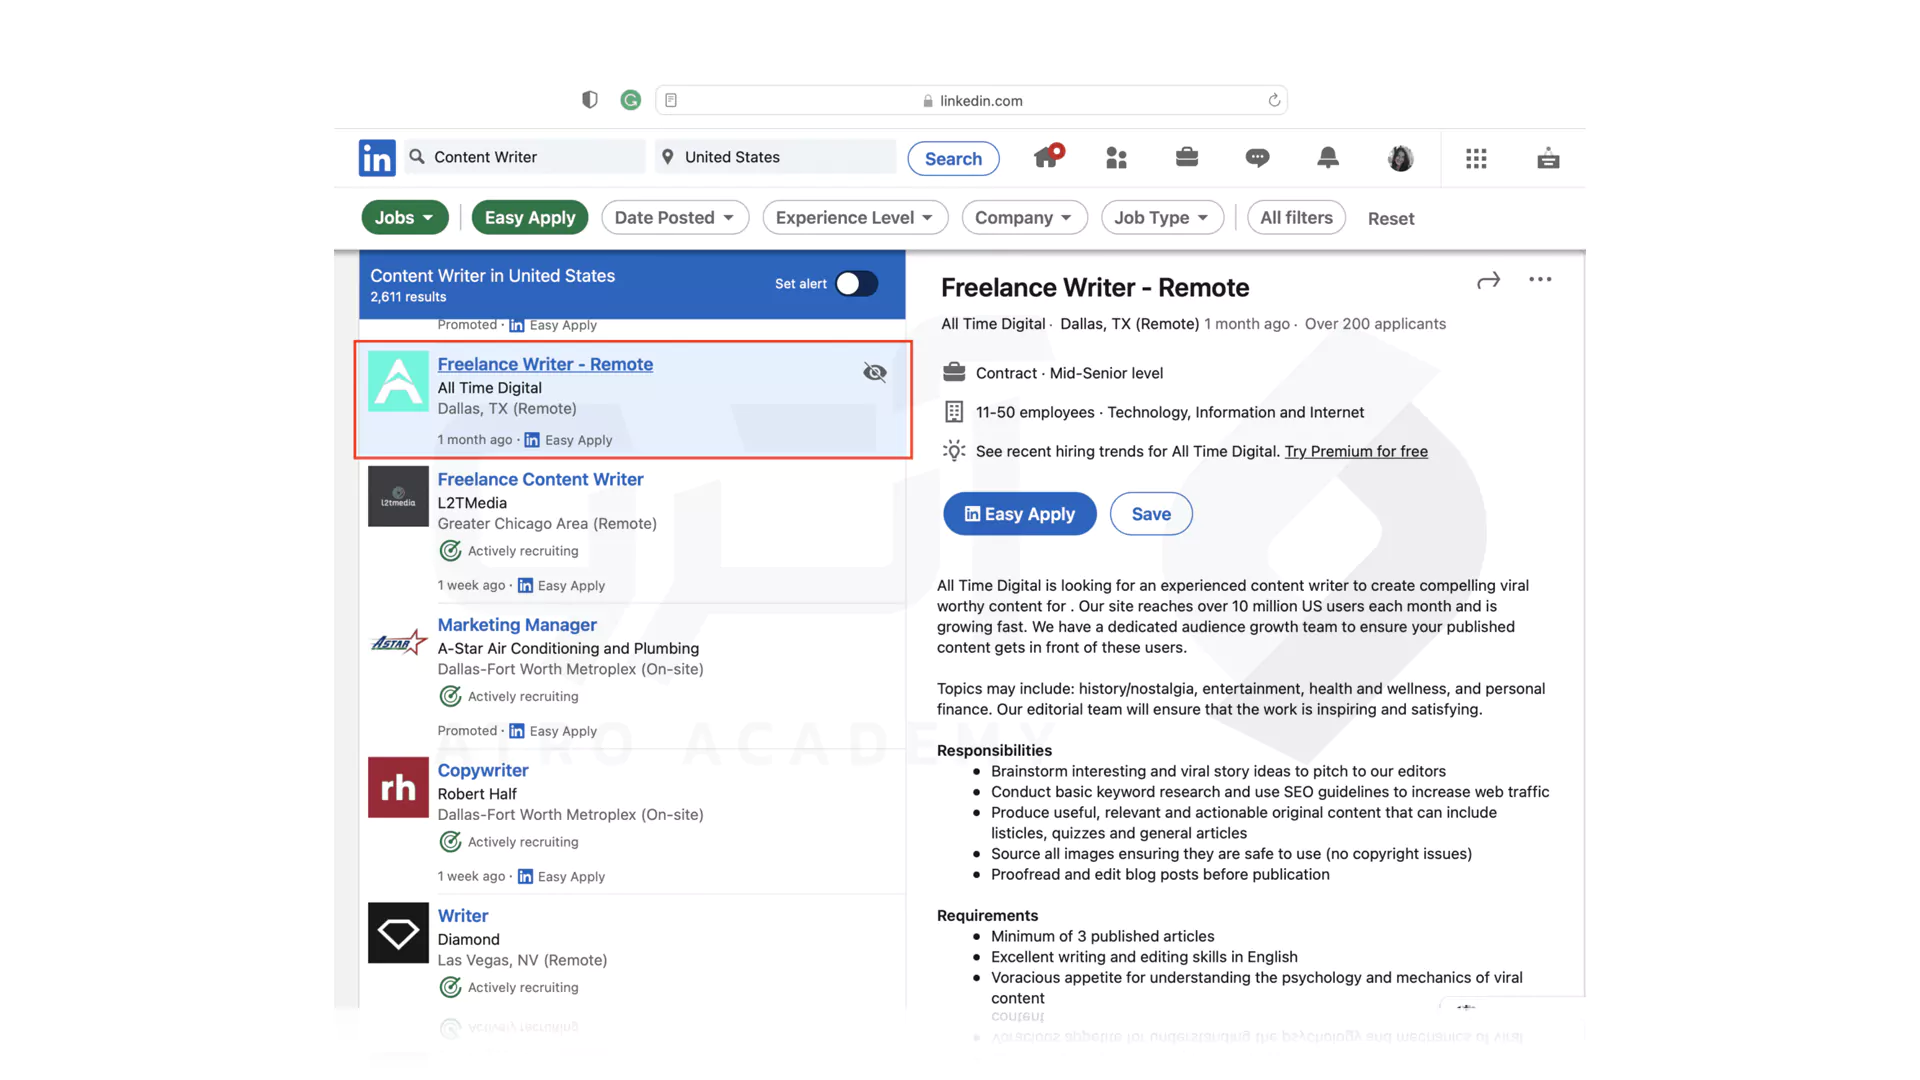Hide Freelance Writer job with eye icon
The height and width of the screenshot is (1080, 1920).
(x=875, y=373)
